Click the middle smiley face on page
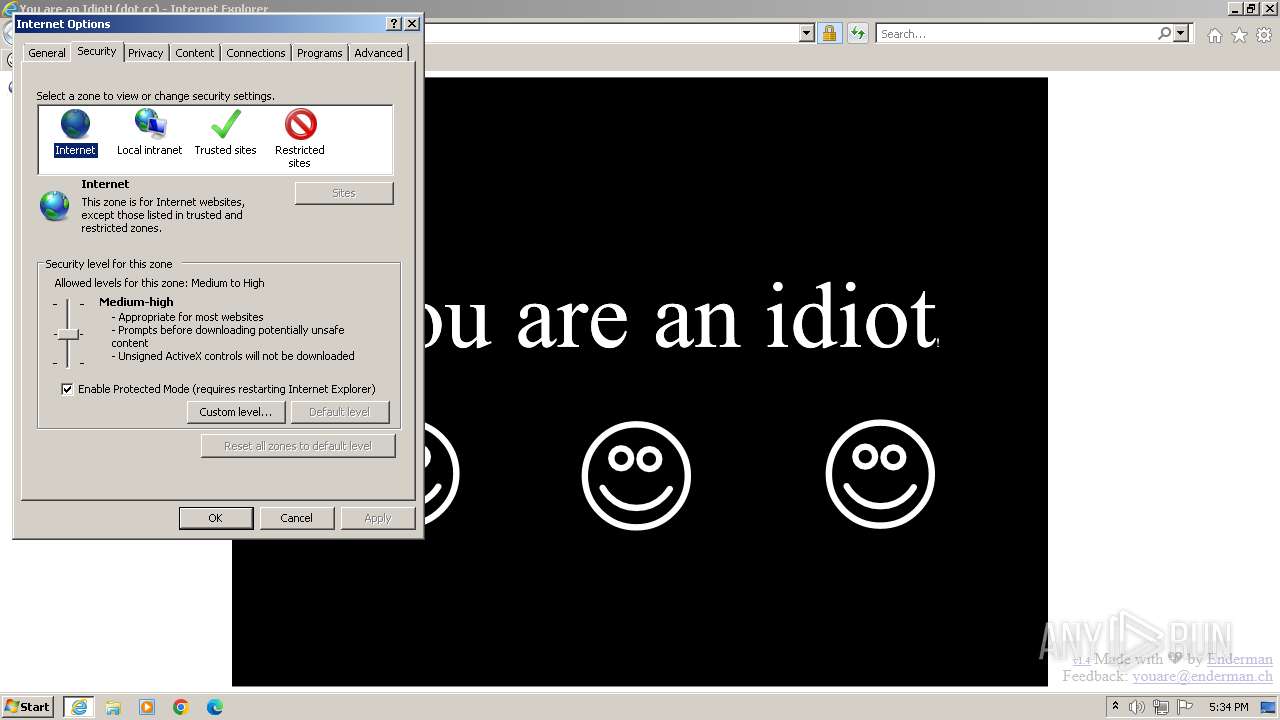The height and width of the screenshot is (720, 1280). (636, 474)
